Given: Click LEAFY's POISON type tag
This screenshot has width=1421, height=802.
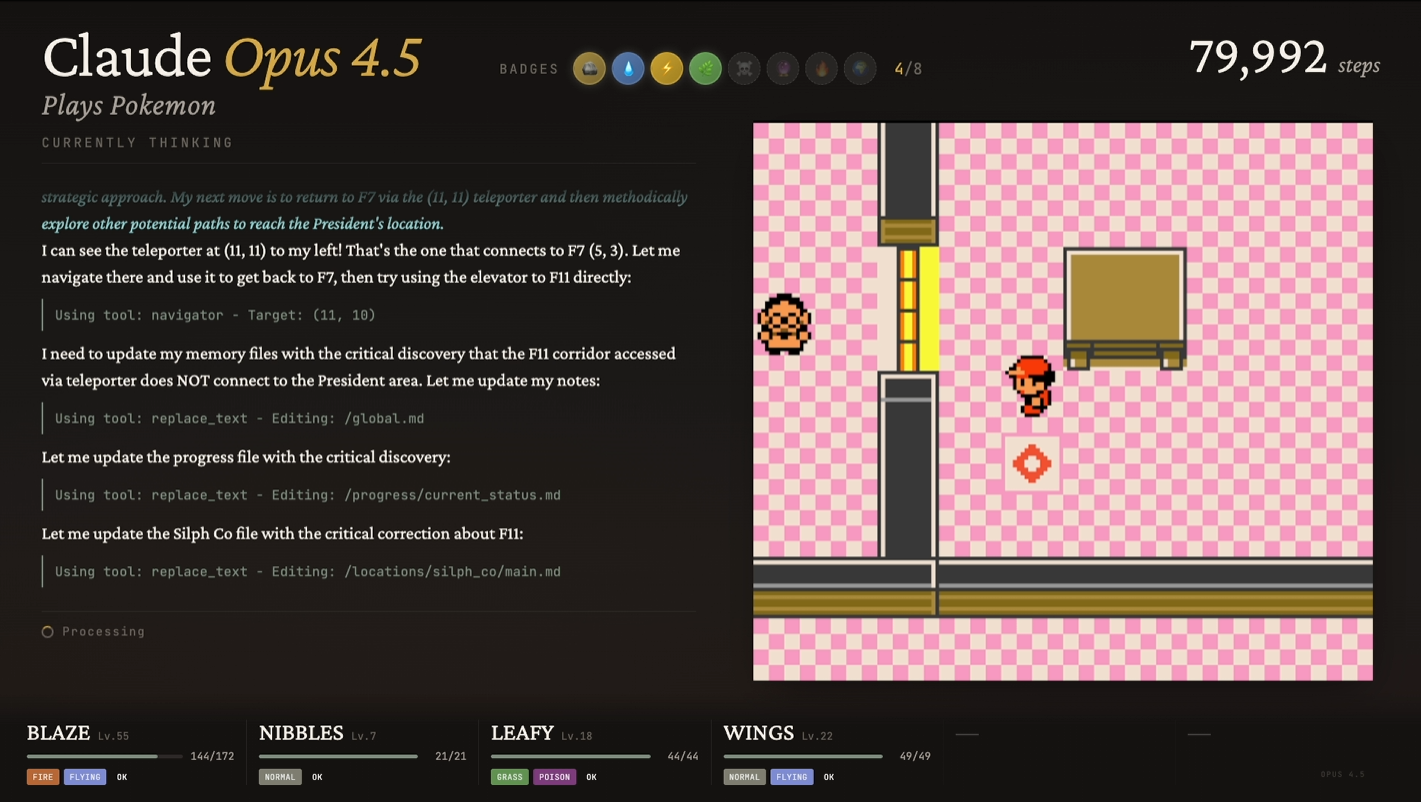Looking at the screenshot, I should coord(554,777).
